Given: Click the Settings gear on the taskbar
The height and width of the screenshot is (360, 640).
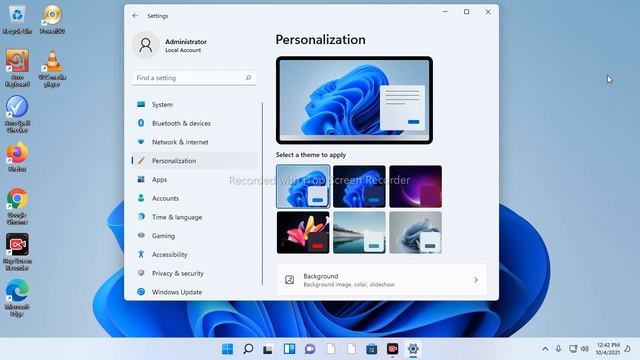Looking at the screenshot, I should pyautogui.click(x=413, y=349).
